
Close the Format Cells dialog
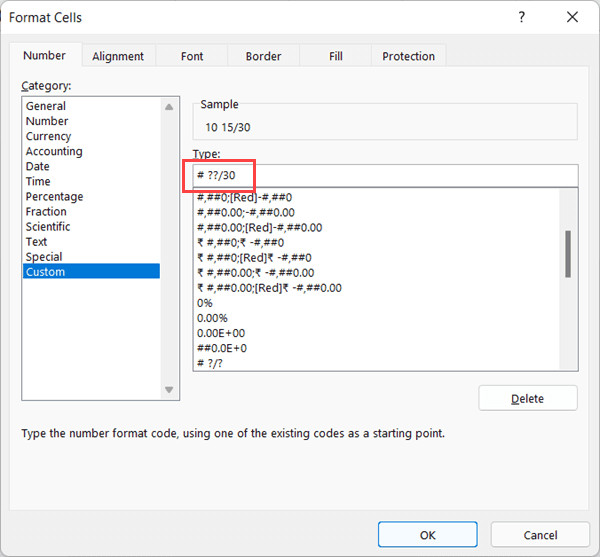coord(572,17)
